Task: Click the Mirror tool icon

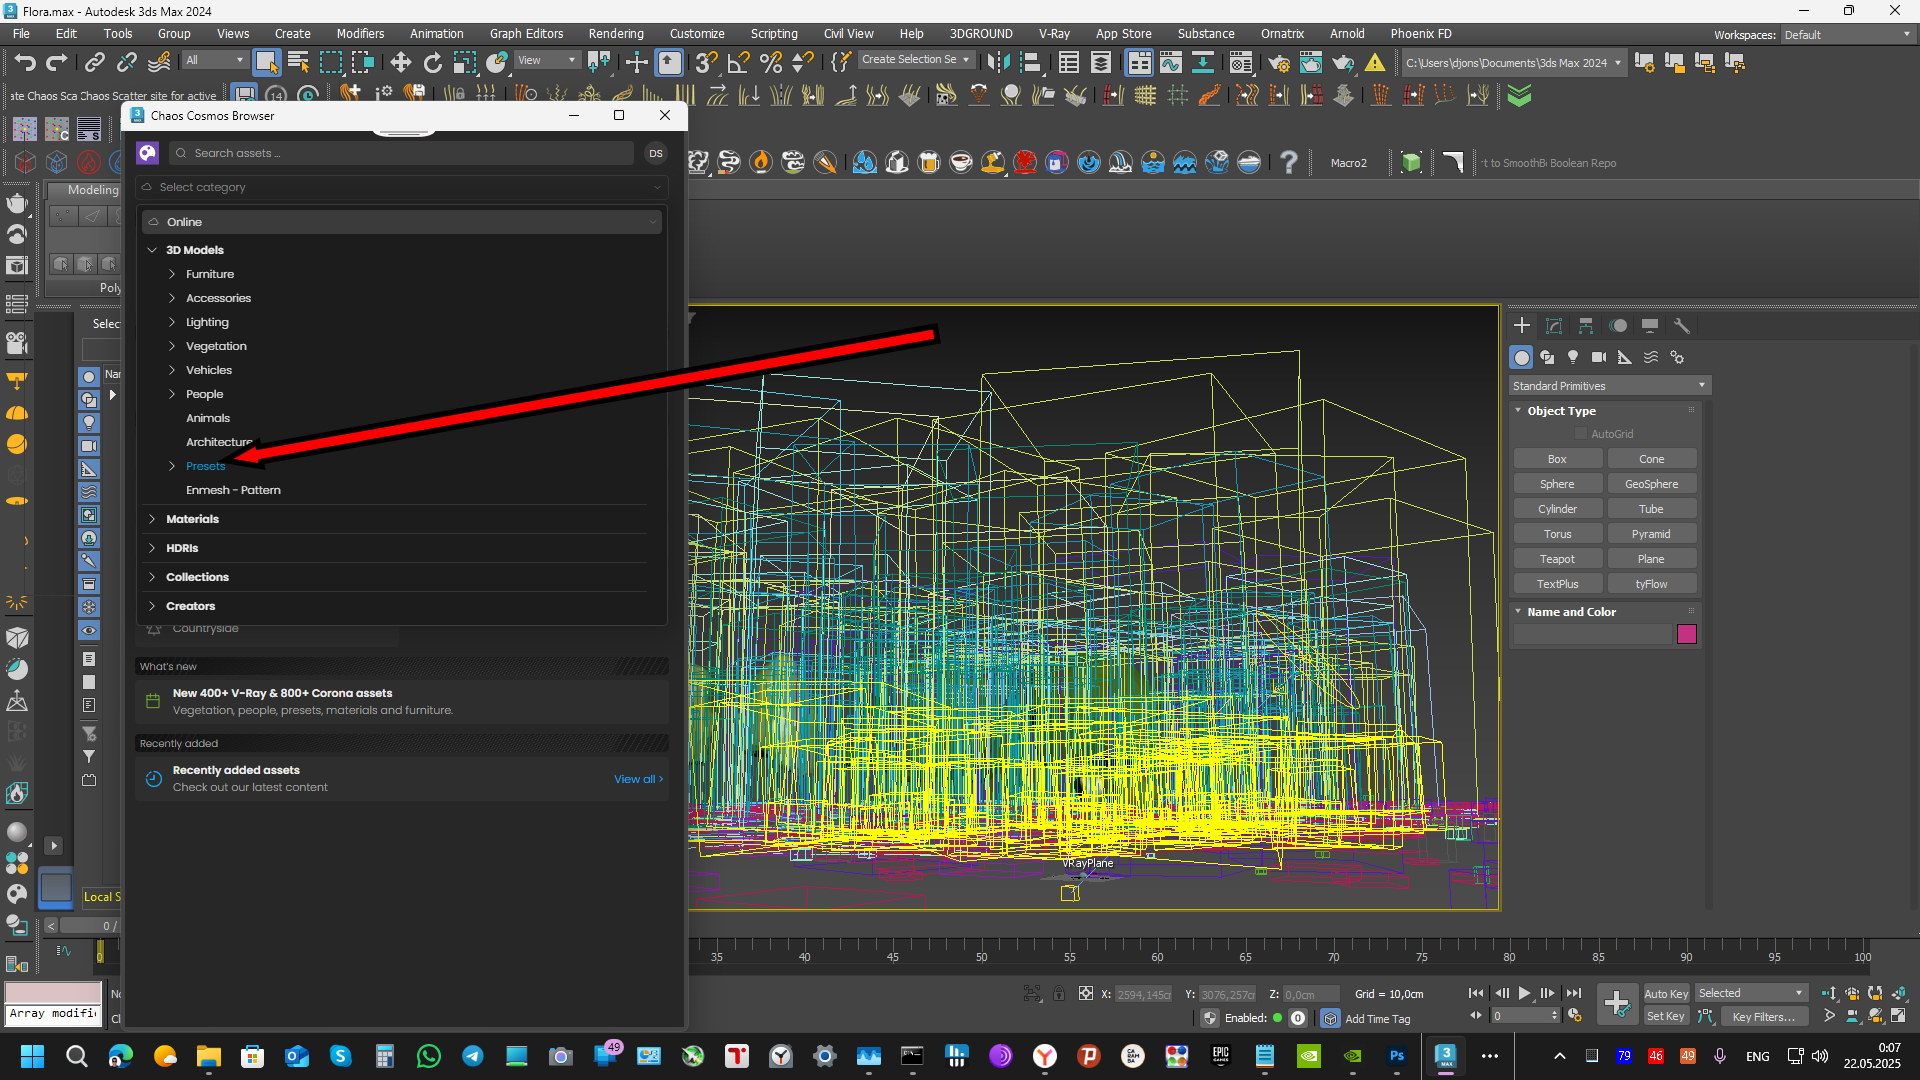Action: (x=997, y=62)
